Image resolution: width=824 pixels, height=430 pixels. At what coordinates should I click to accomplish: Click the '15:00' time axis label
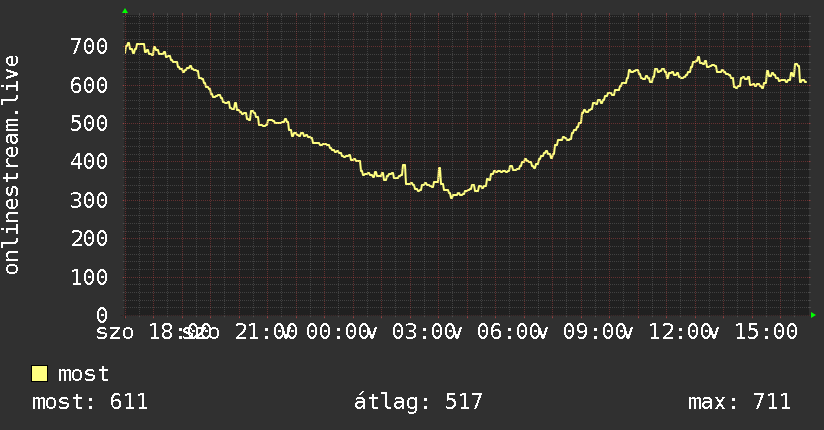766,332
